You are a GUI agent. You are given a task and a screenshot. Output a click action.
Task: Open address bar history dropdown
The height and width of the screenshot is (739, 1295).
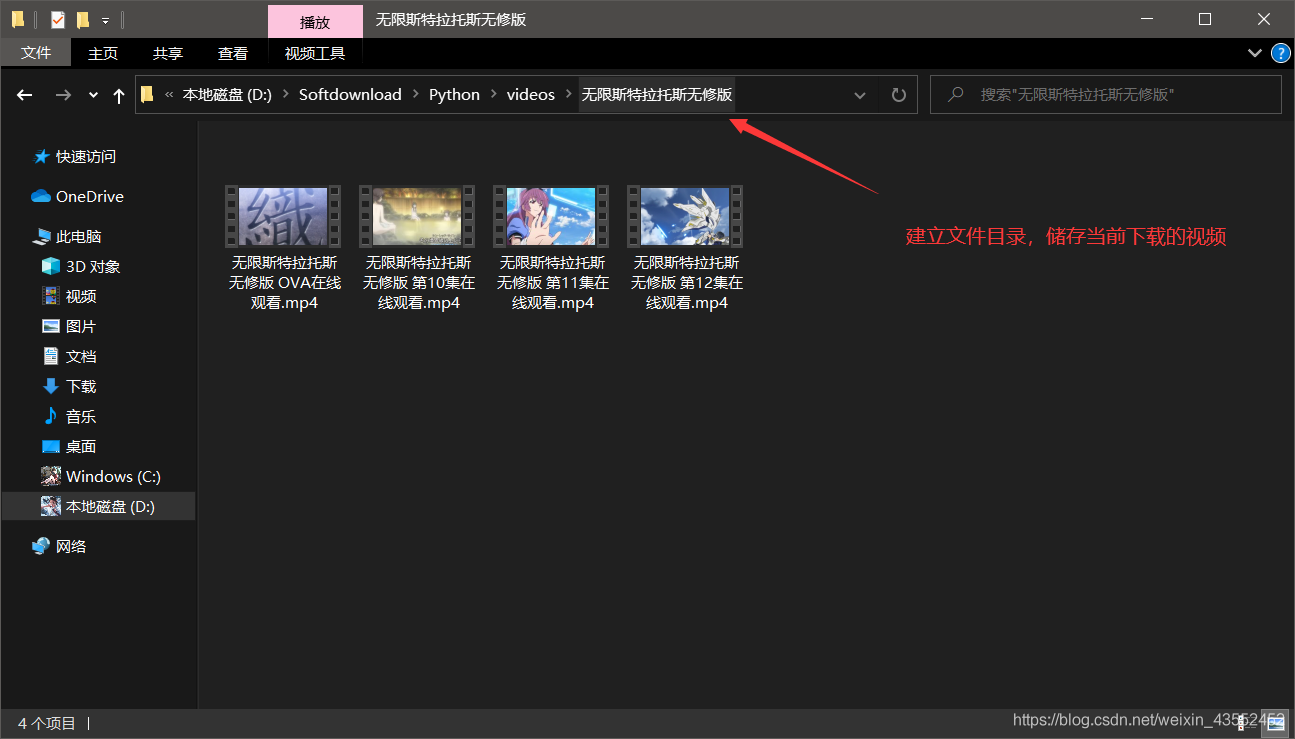tap(860, 95)
